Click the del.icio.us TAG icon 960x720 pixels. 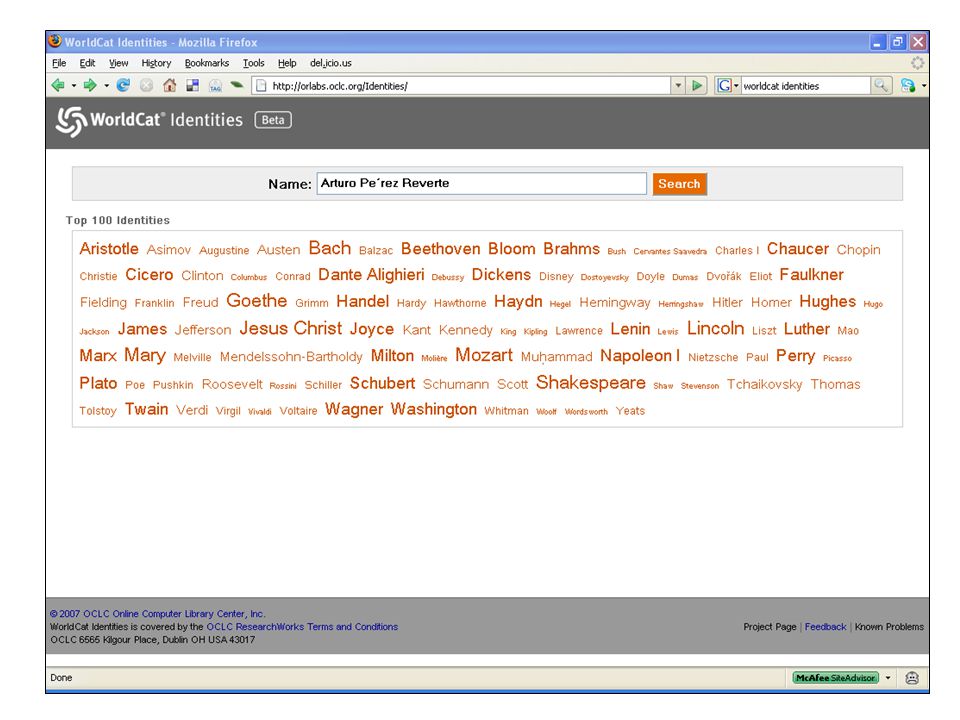click(216, 86)
